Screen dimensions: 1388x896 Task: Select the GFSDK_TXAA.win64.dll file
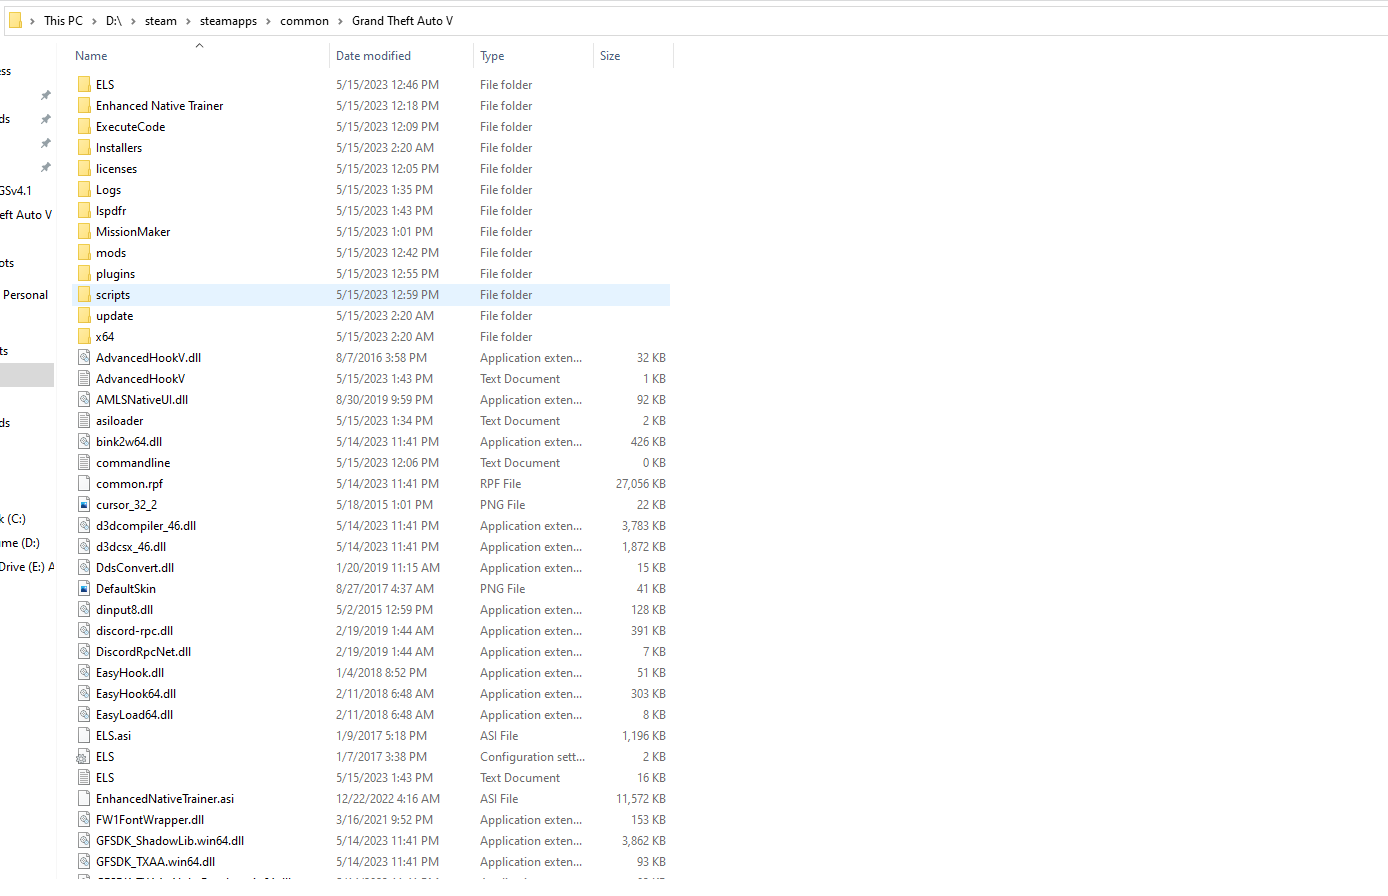click(x=371, y=862)
